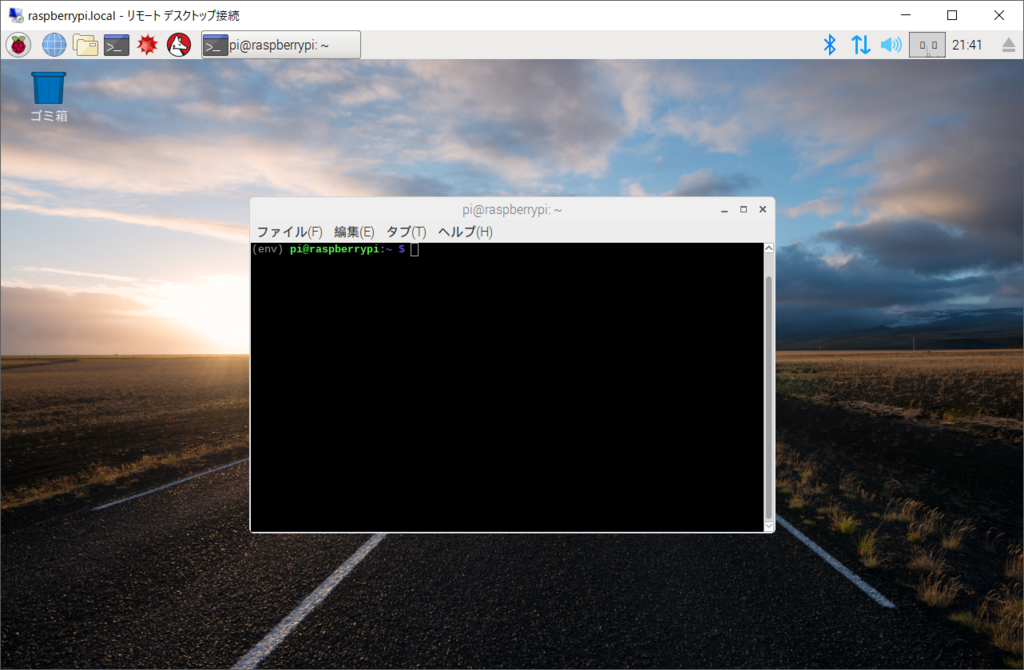The height and width of the screenshot is (670, 1024).
Task: Click the terminal vertical scrollbar thumb
Action: 769,398
